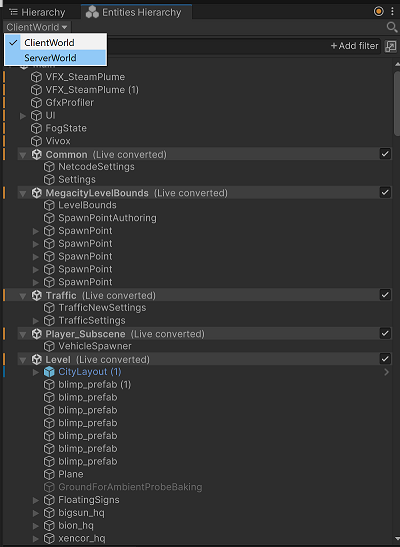The image size is (400, 547).
Task: Toggle the Player_Subscene checkbox
Action: point(385,333)
